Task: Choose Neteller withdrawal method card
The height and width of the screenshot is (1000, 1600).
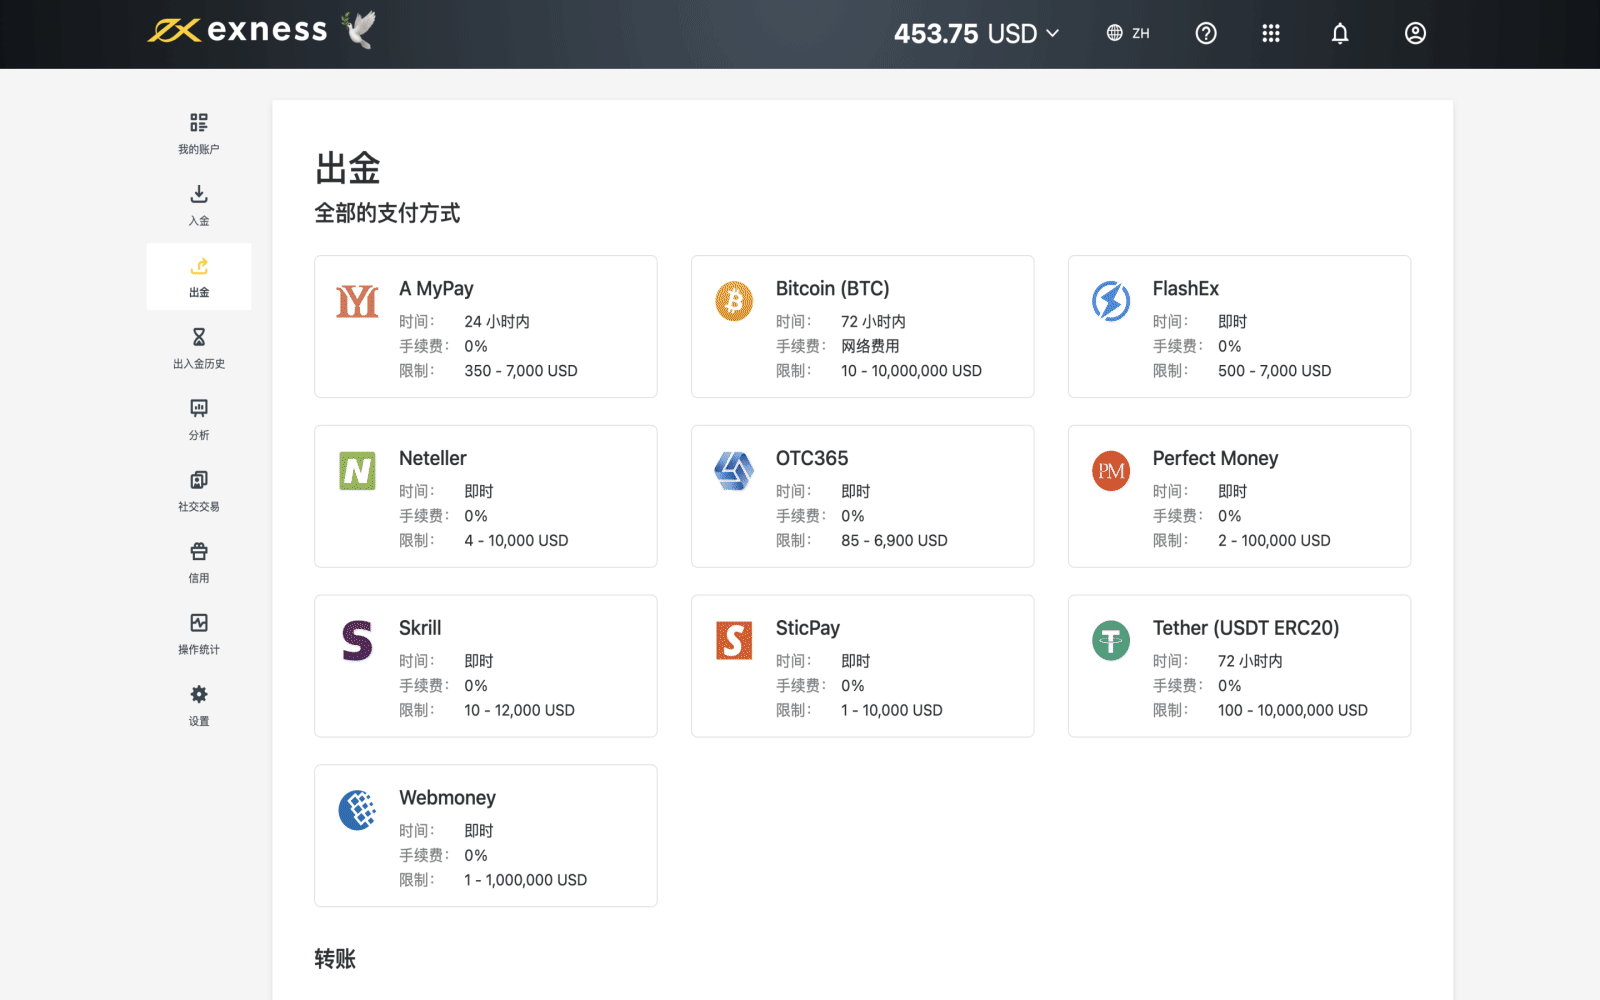Action: [x=485, y=496]
